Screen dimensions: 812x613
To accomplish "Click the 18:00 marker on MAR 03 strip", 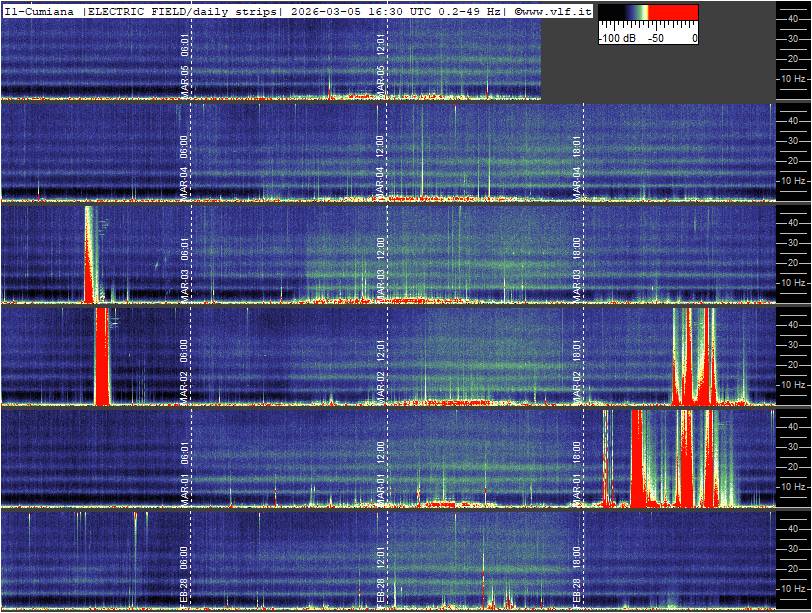I will 577,258.
